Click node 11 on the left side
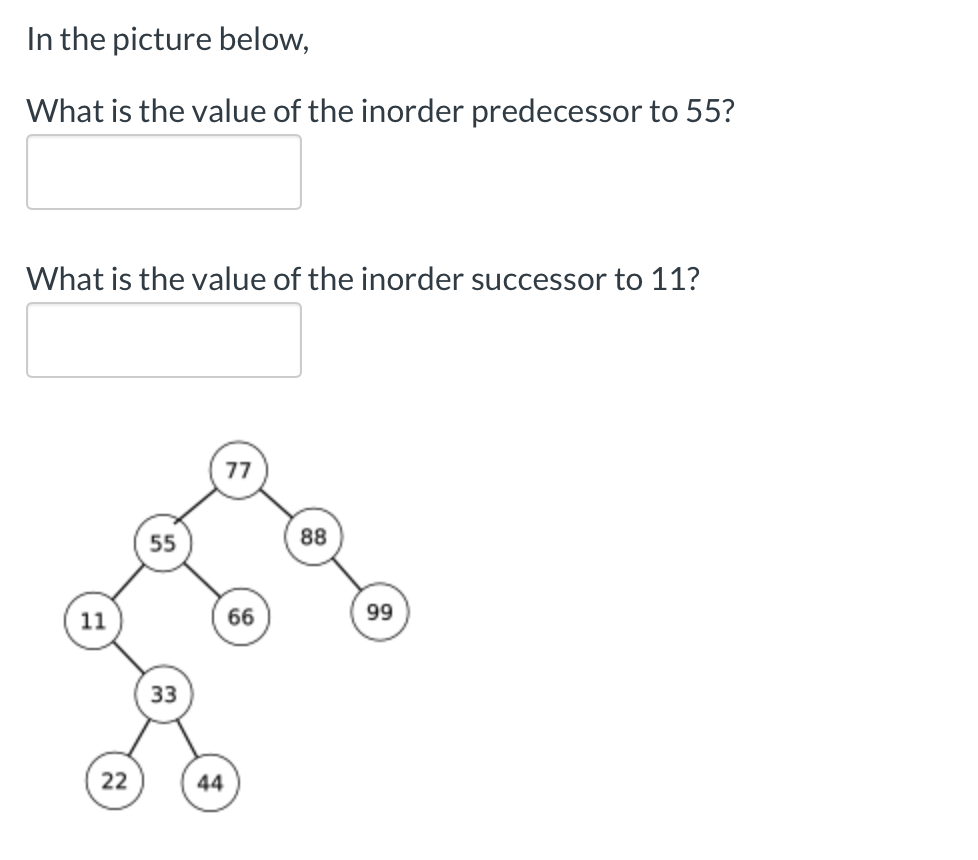The height and width of the screenshot is (860, 978). [92, 619]
